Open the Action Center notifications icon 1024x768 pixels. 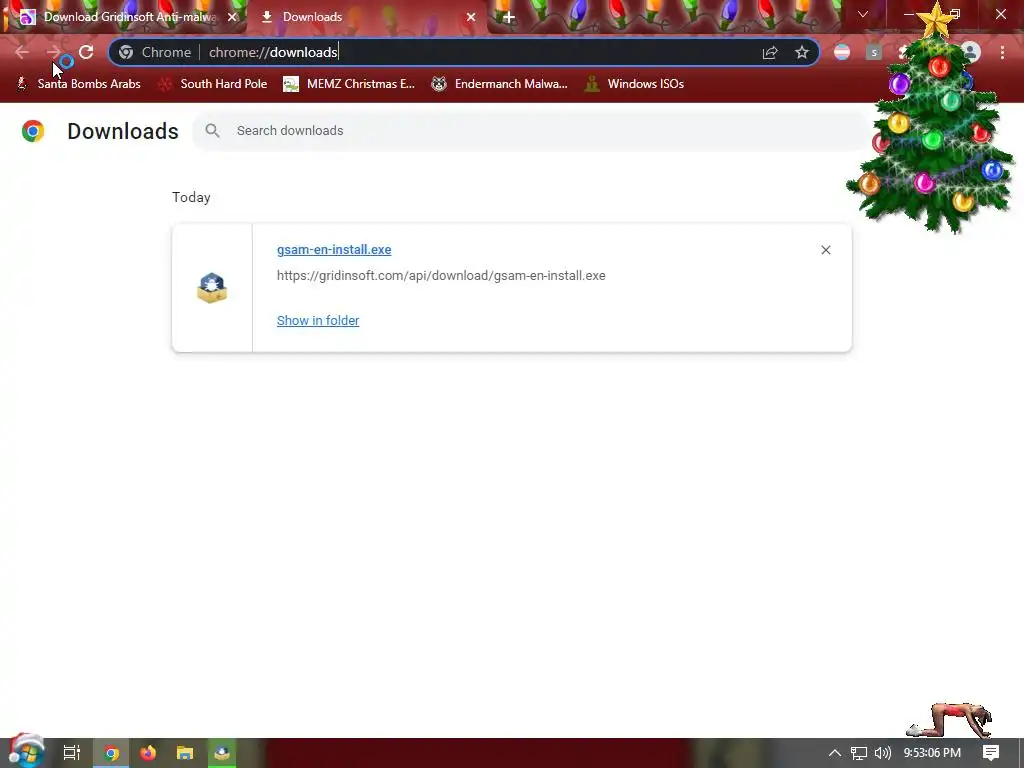pyautogui.click(x=991, y=753)
